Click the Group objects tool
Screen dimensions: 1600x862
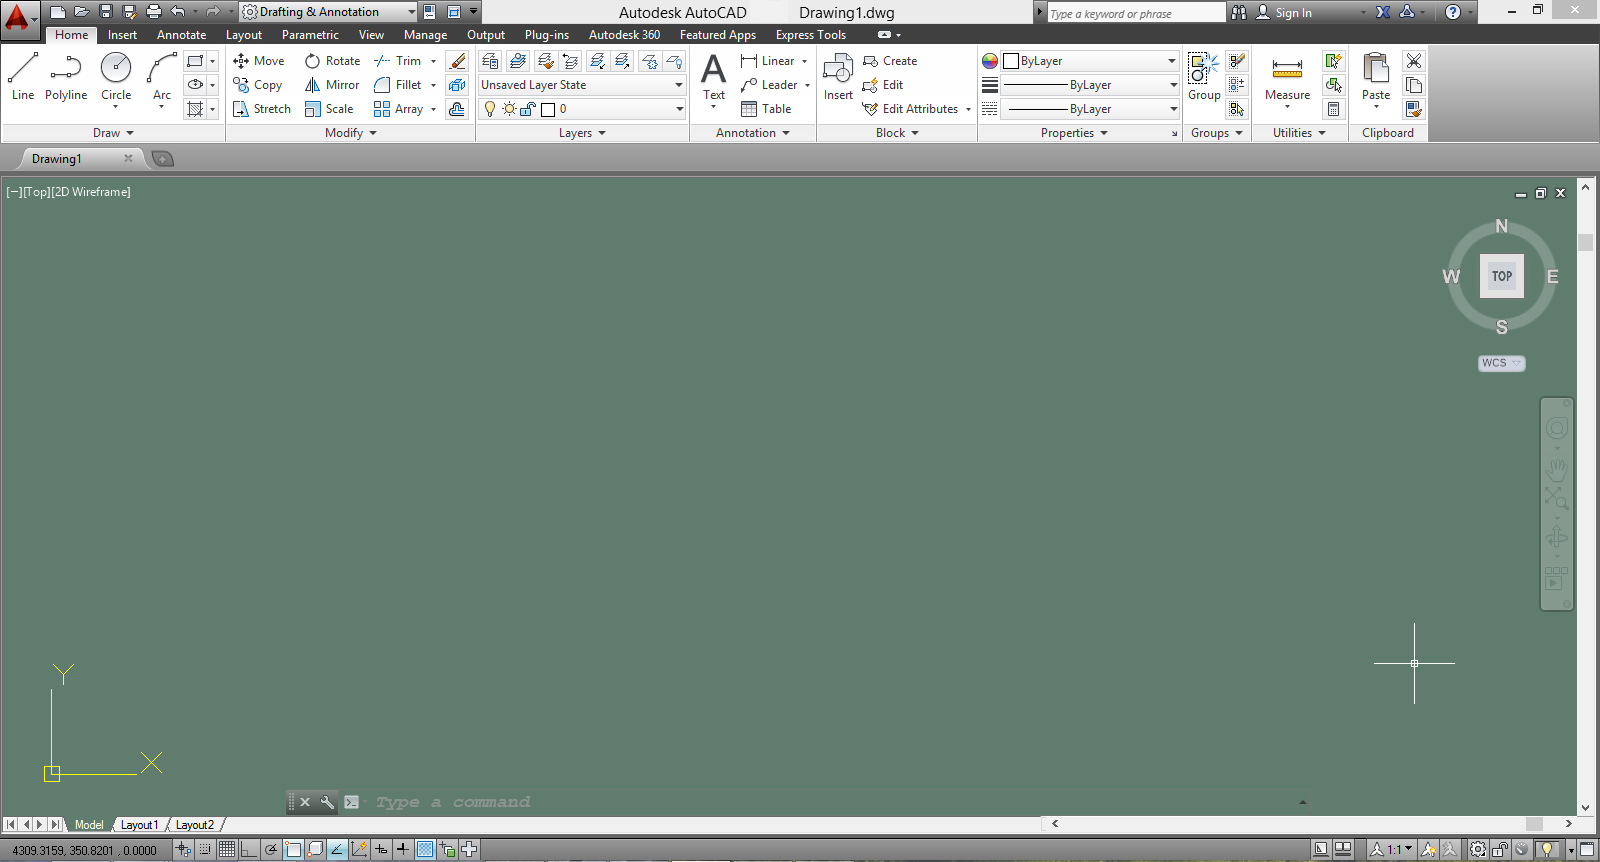click(x=1204, y=77)
